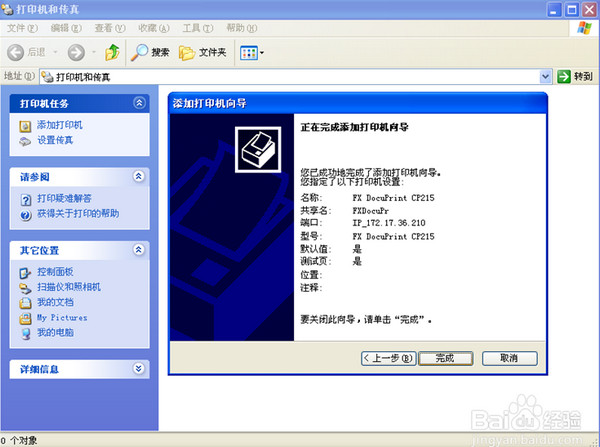Open the 文件 (File) menu

pos(22,28)
